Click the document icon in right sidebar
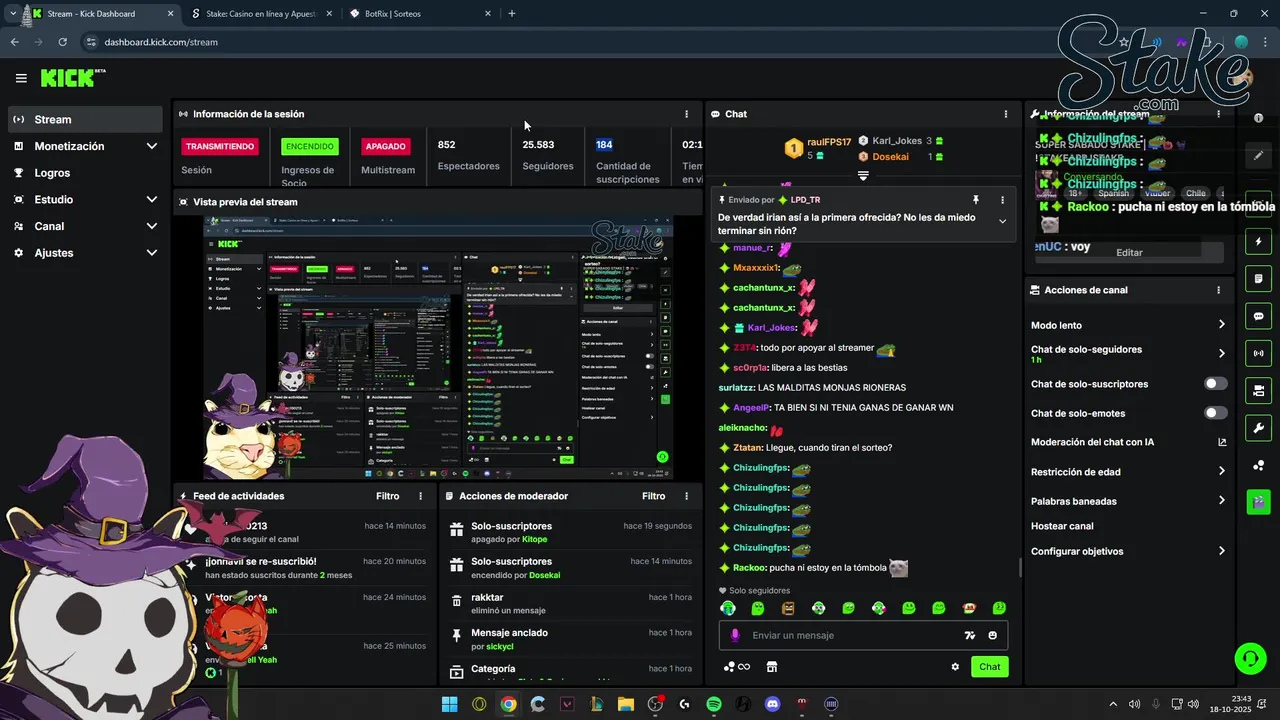 tap(1258, 278)
